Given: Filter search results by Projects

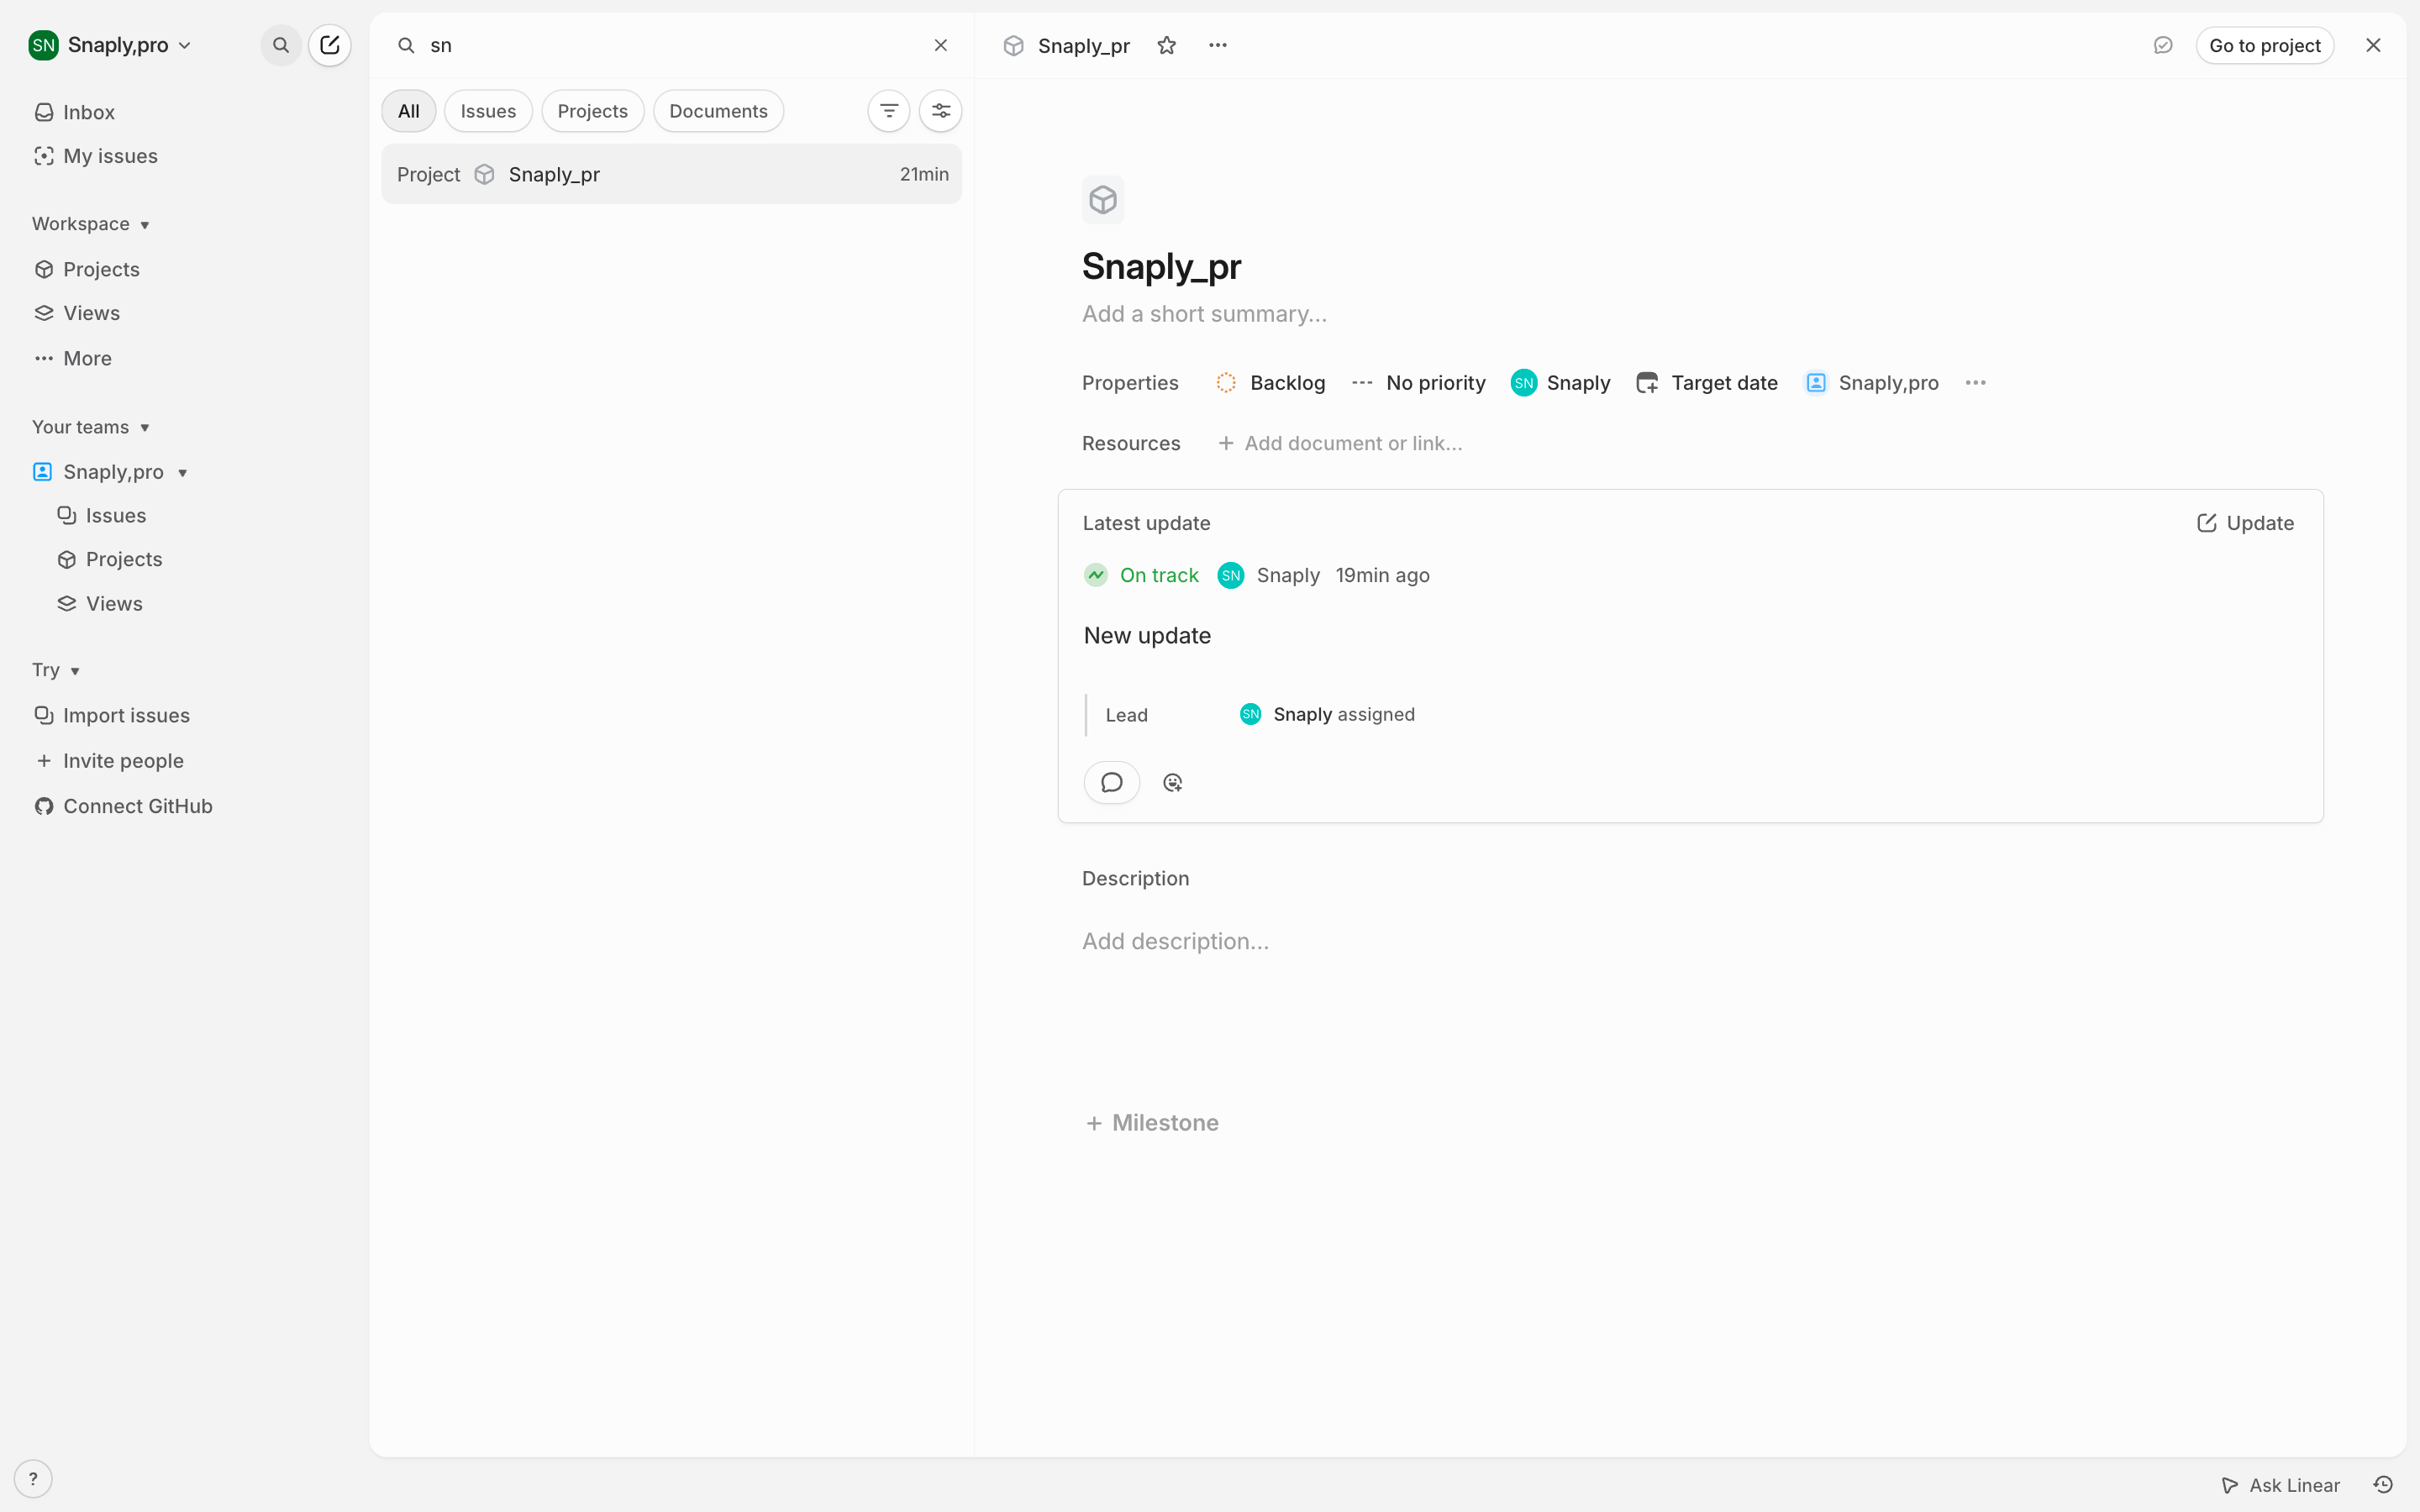Looking at the screenshot, I should coord(593,111).
